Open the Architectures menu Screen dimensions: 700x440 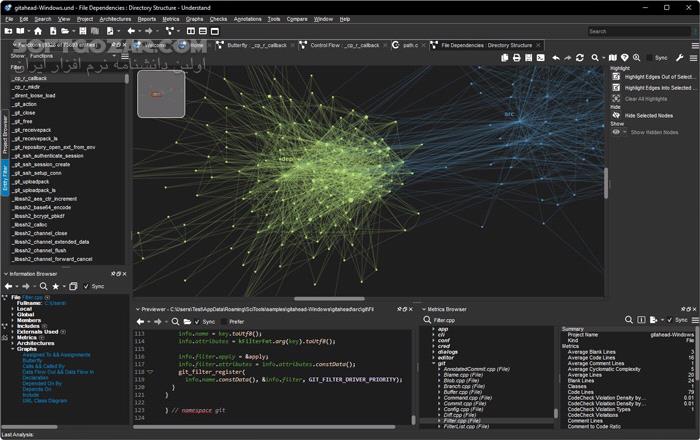(115, 19)
